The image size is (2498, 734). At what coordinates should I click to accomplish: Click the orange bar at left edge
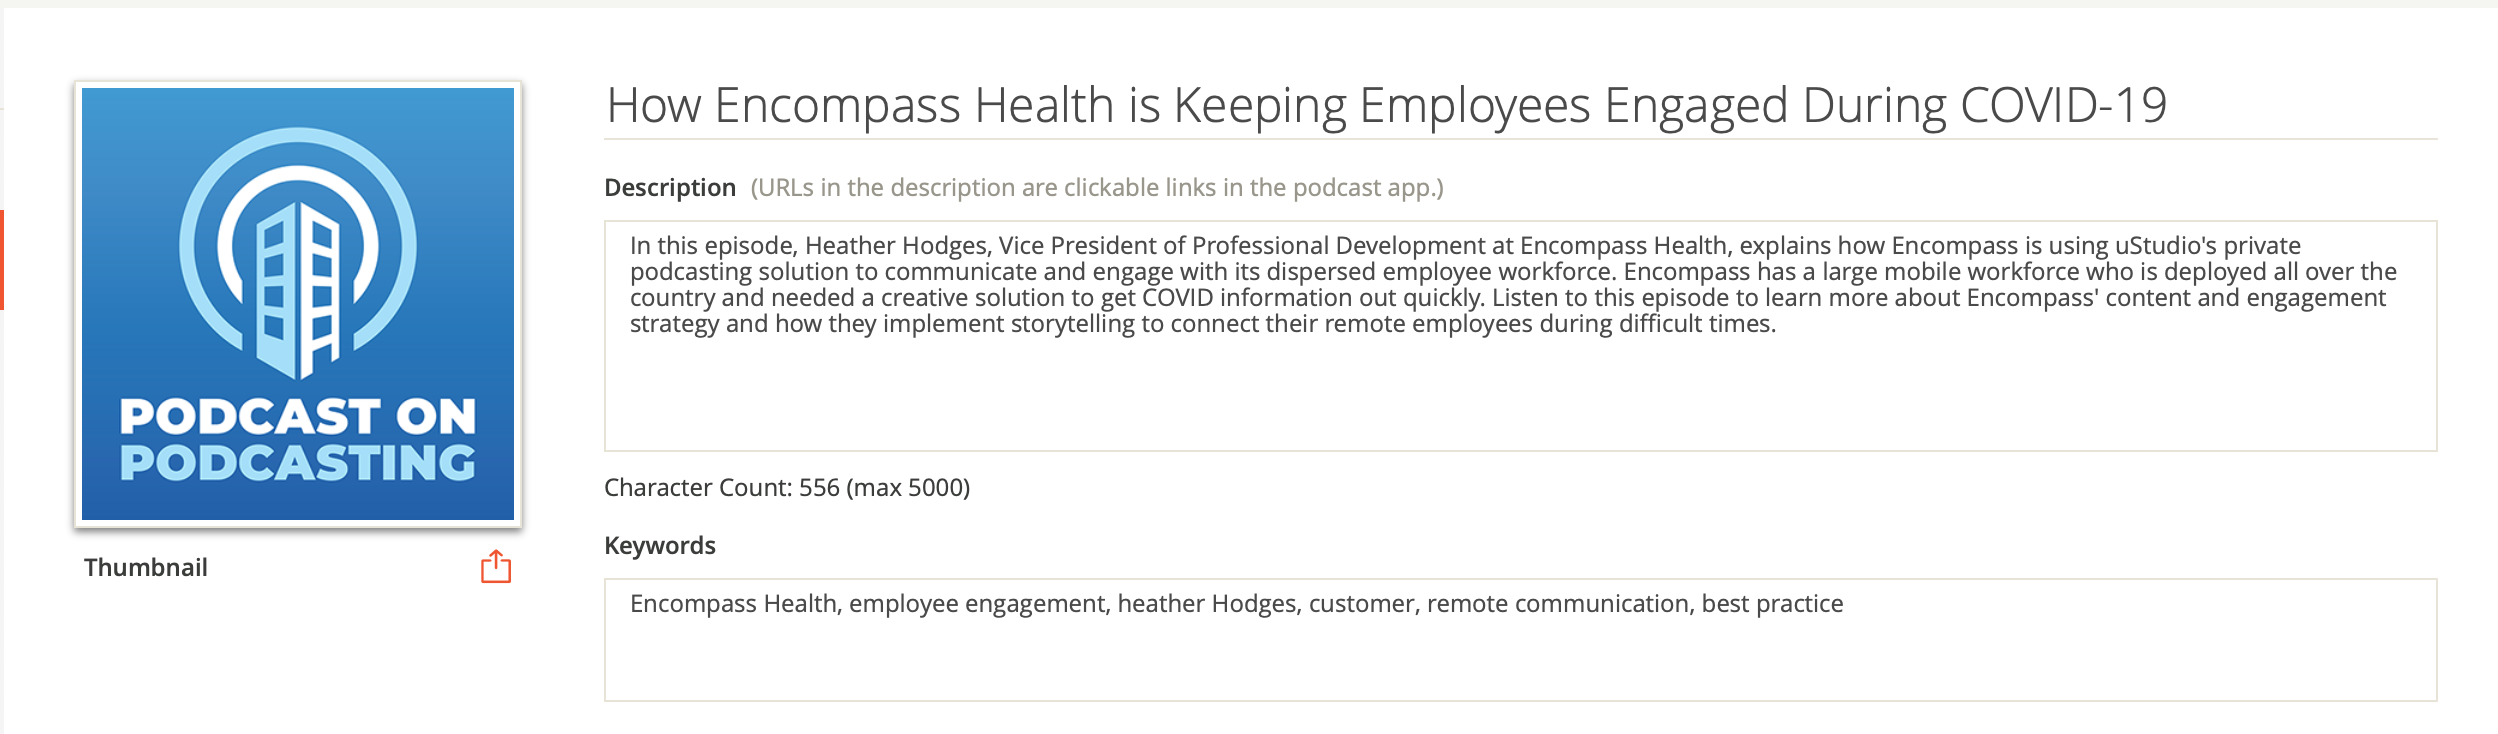2,260
